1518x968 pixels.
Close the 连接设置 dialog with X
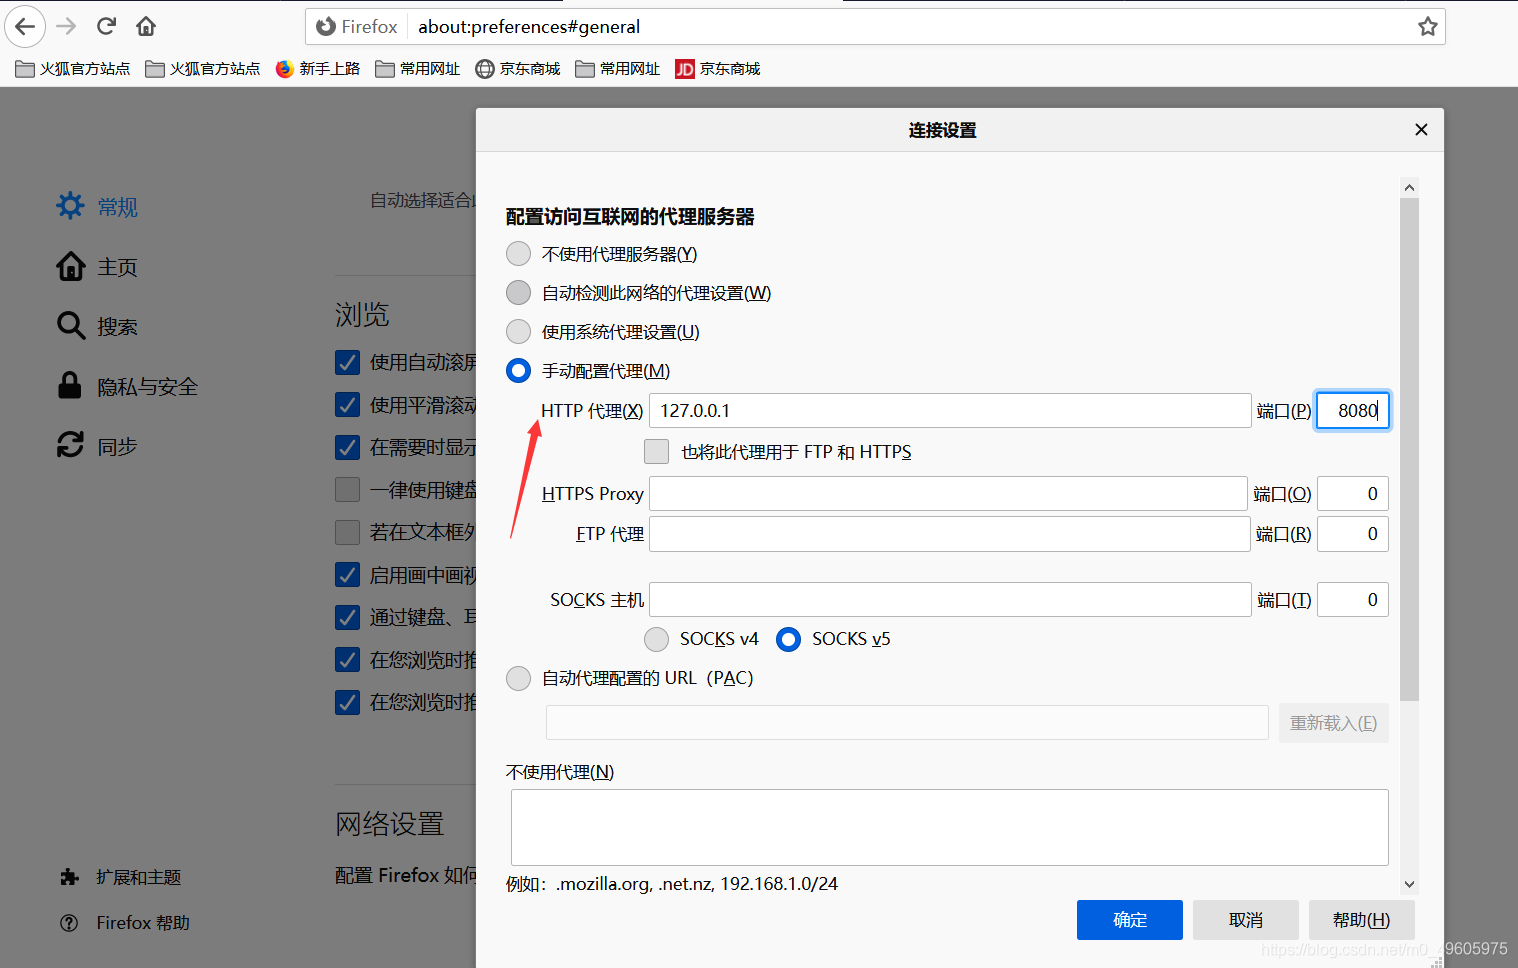click(x=1421, y=130)
